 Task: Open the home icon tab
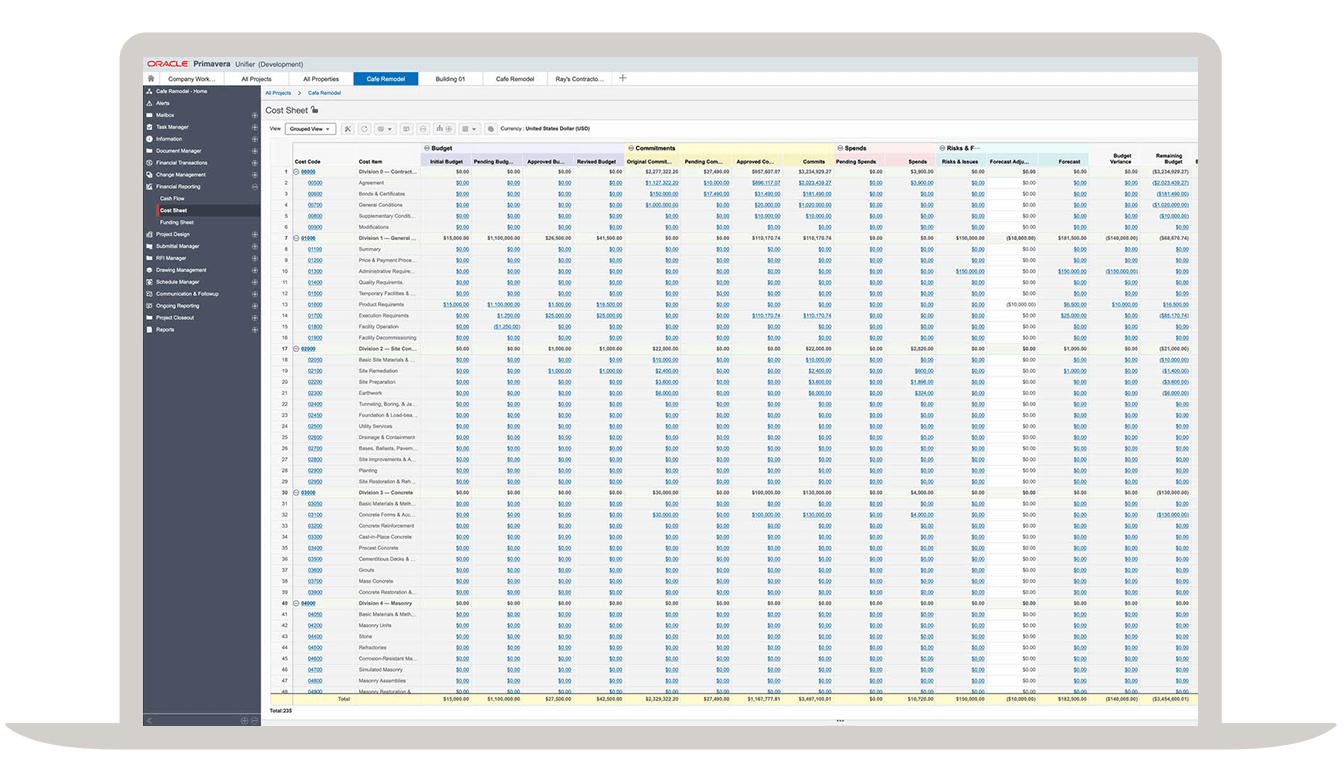[151, 78]
